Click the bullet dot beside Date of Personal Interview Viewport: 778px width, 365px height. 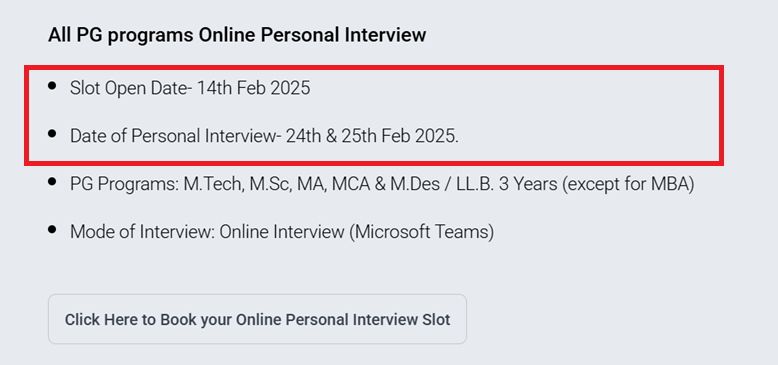[x=52, y=133]
